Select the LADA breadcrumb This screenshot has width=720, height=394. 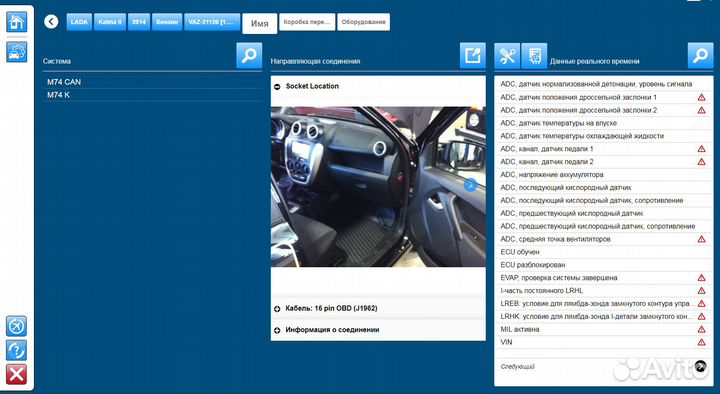click(79, 22)
